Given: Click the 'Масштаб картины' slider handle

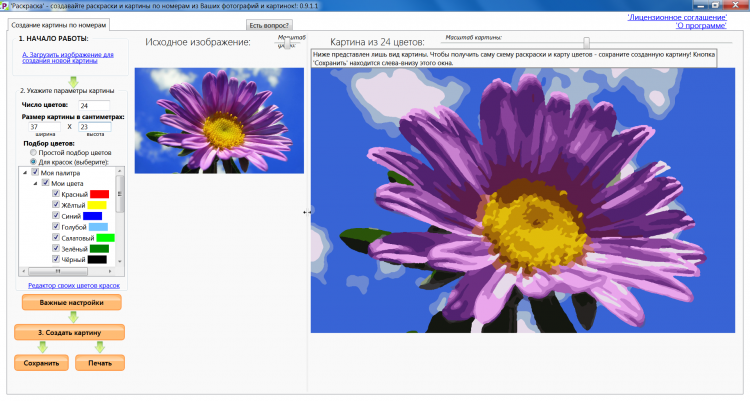Looking at the screenshot, I should [x=586, y=42].
